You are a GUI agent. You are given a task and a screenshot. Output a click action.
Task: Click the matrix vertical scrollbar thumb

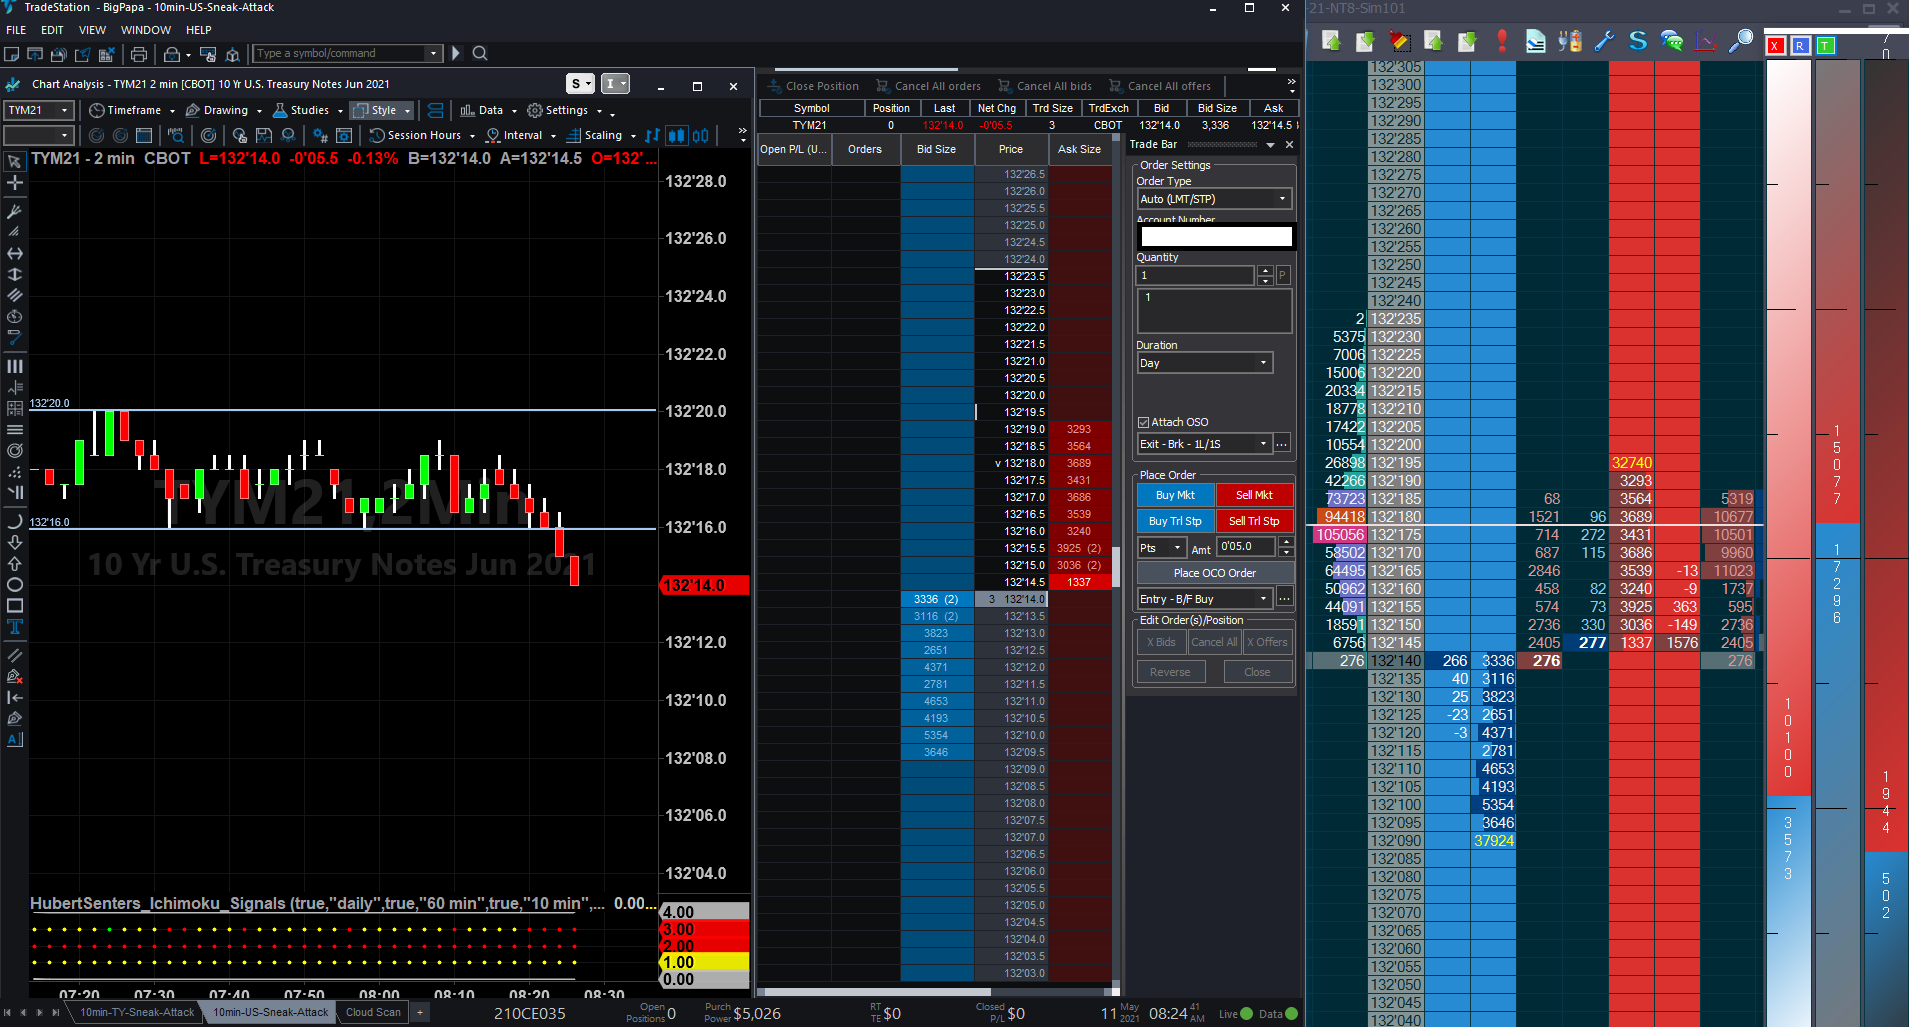(1115, 566)
